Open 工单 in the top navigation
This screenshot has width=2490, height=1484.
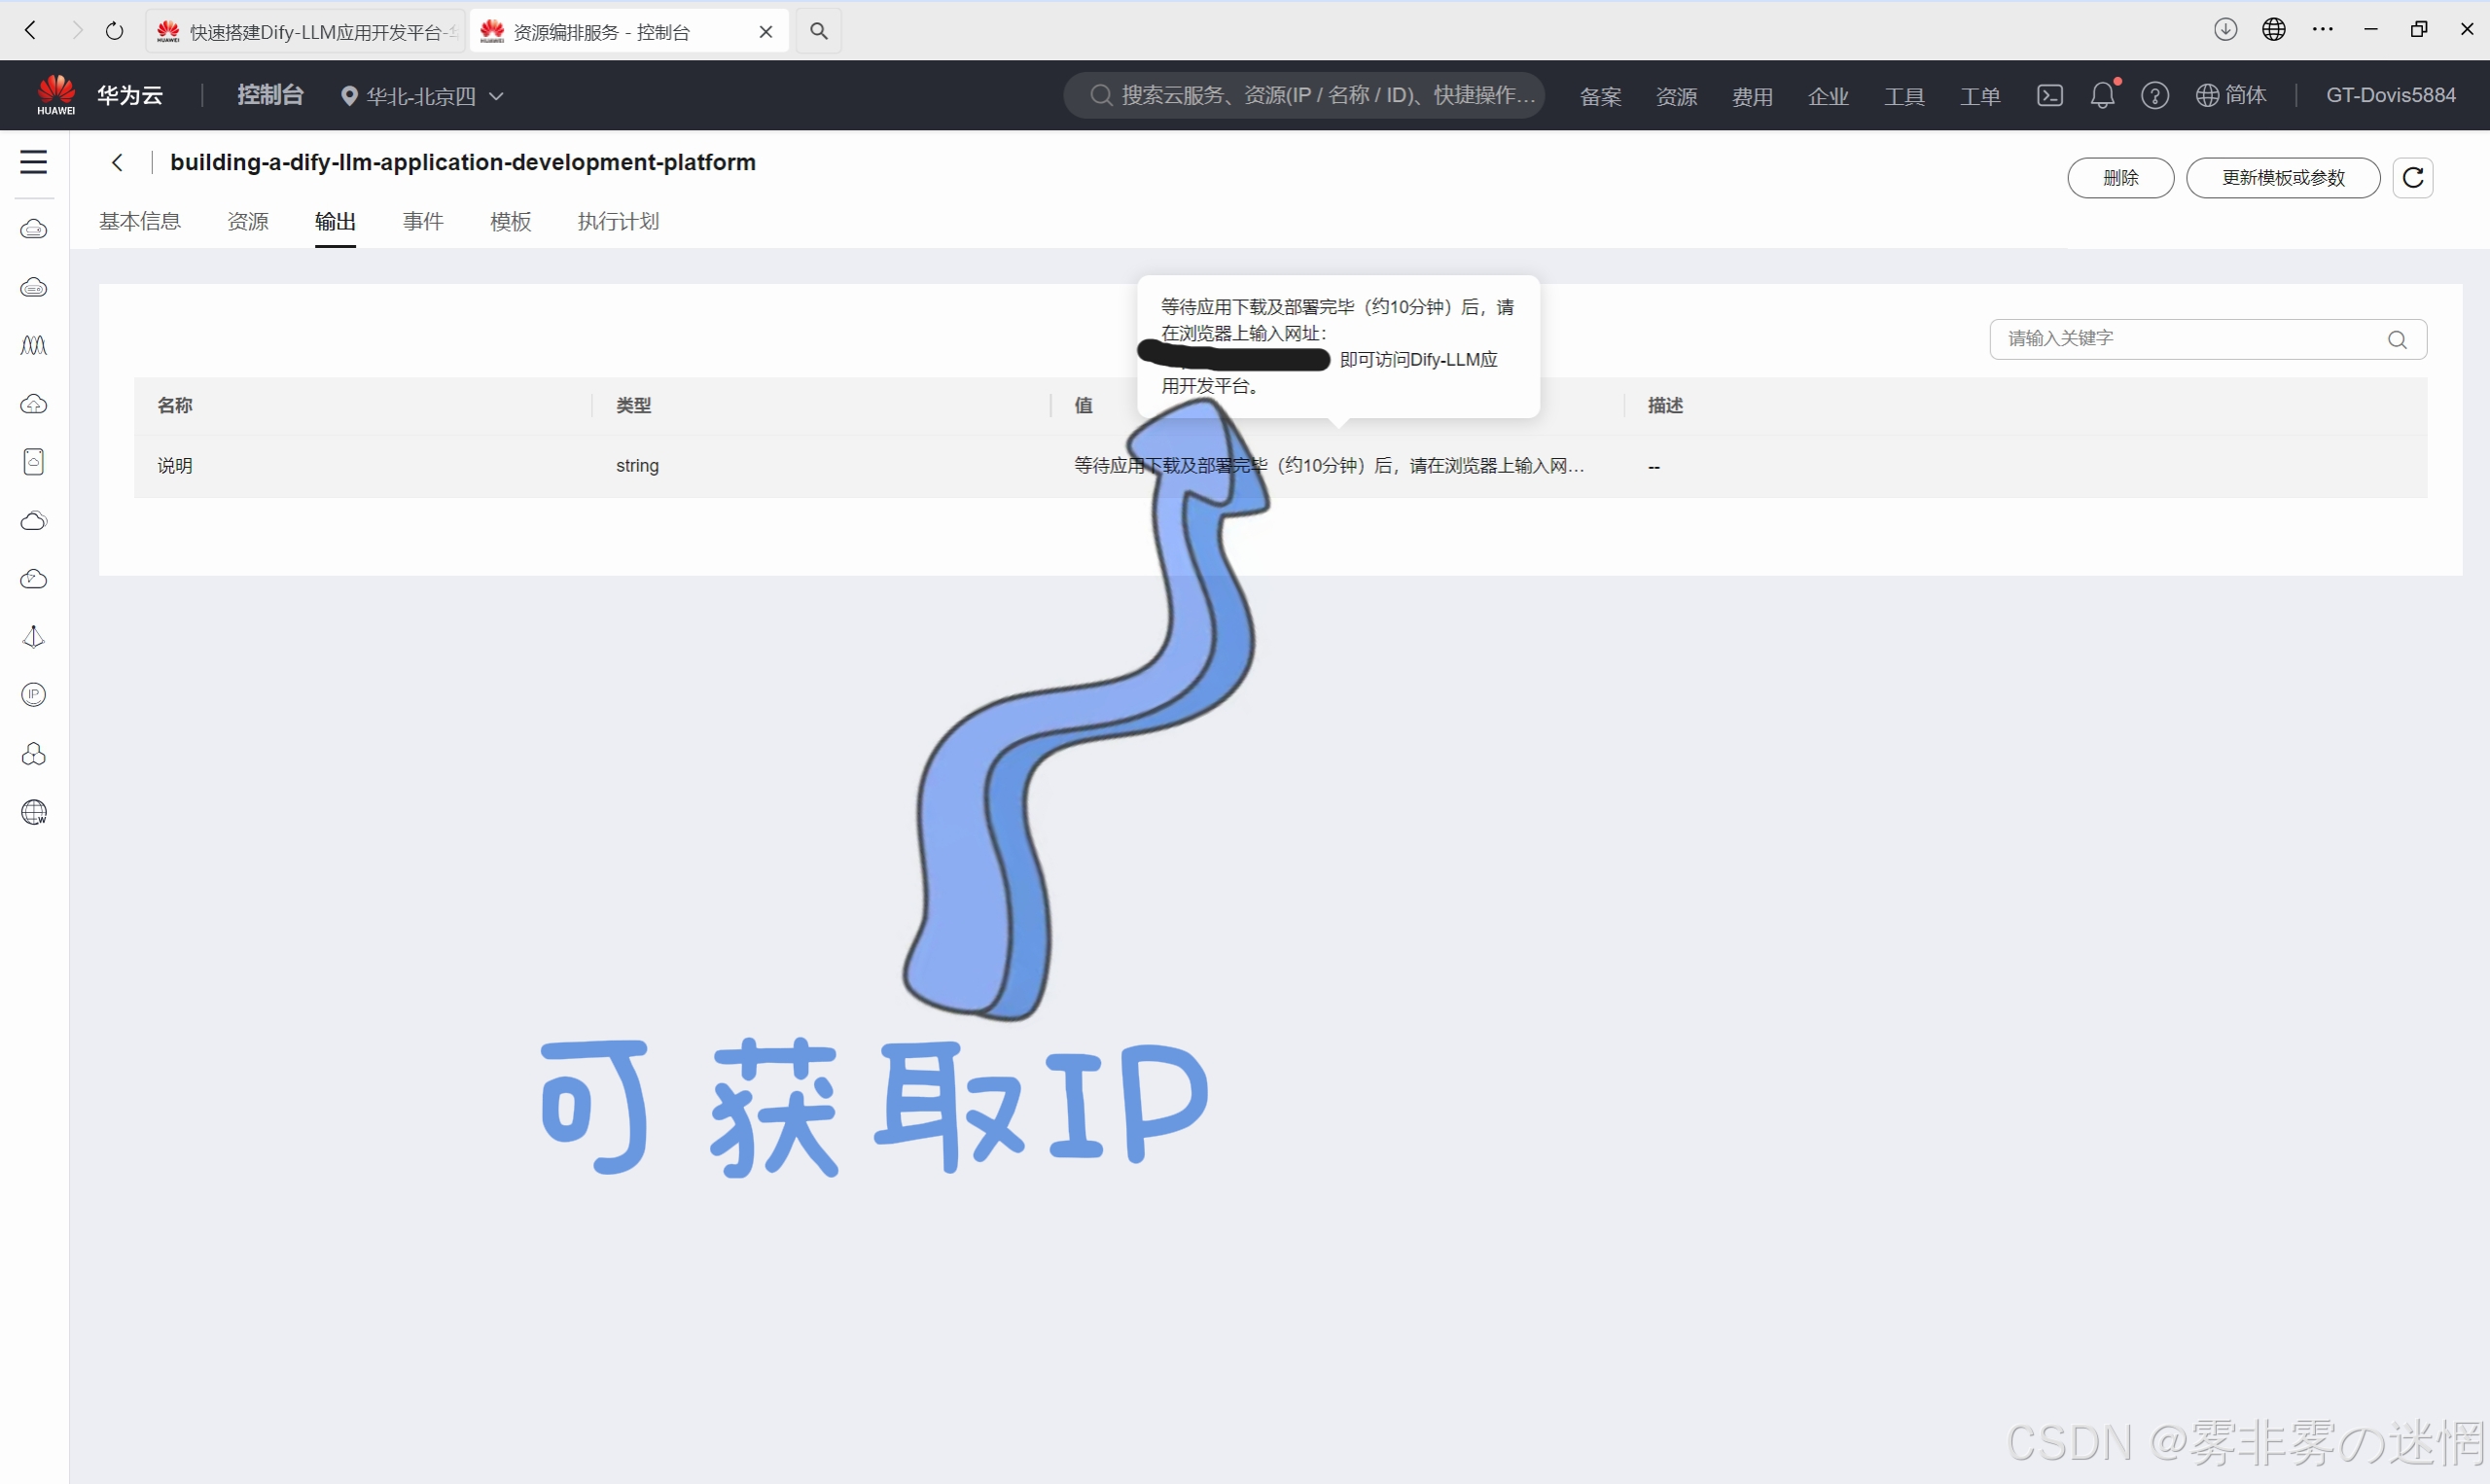click(x=1981, y=96)
